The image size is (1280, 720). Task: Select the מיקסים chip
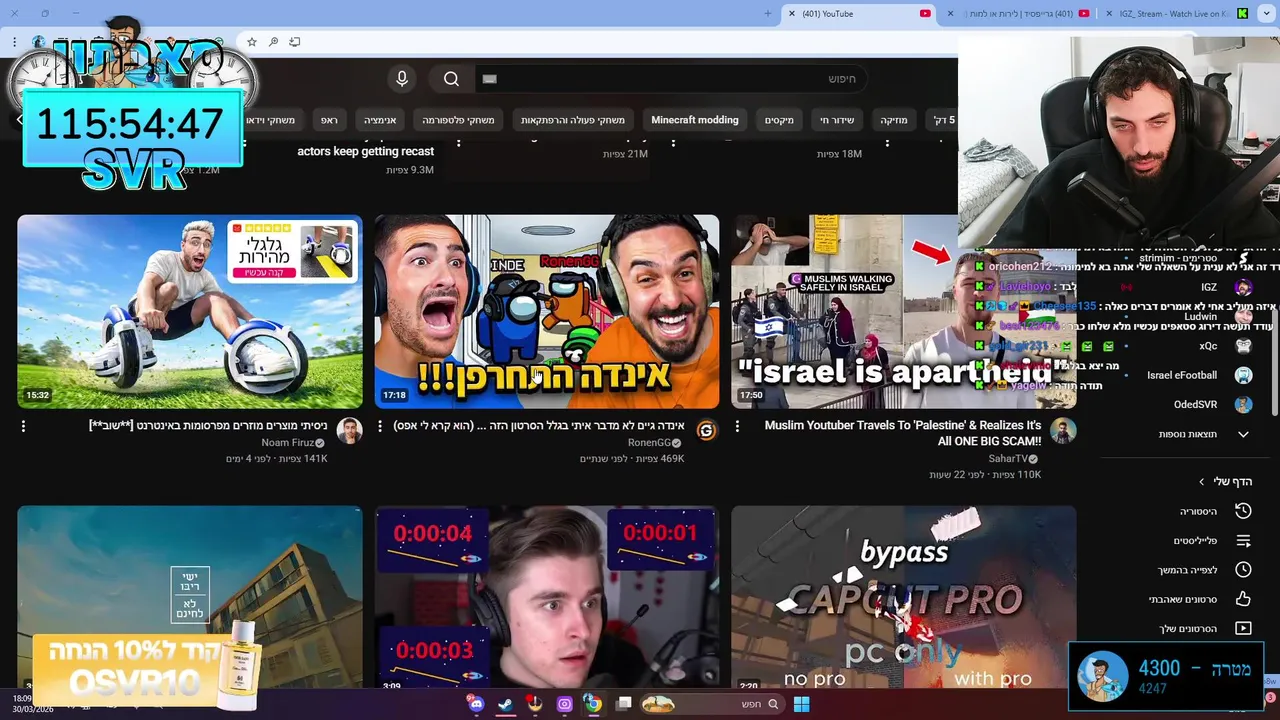(x=779, y=120)
